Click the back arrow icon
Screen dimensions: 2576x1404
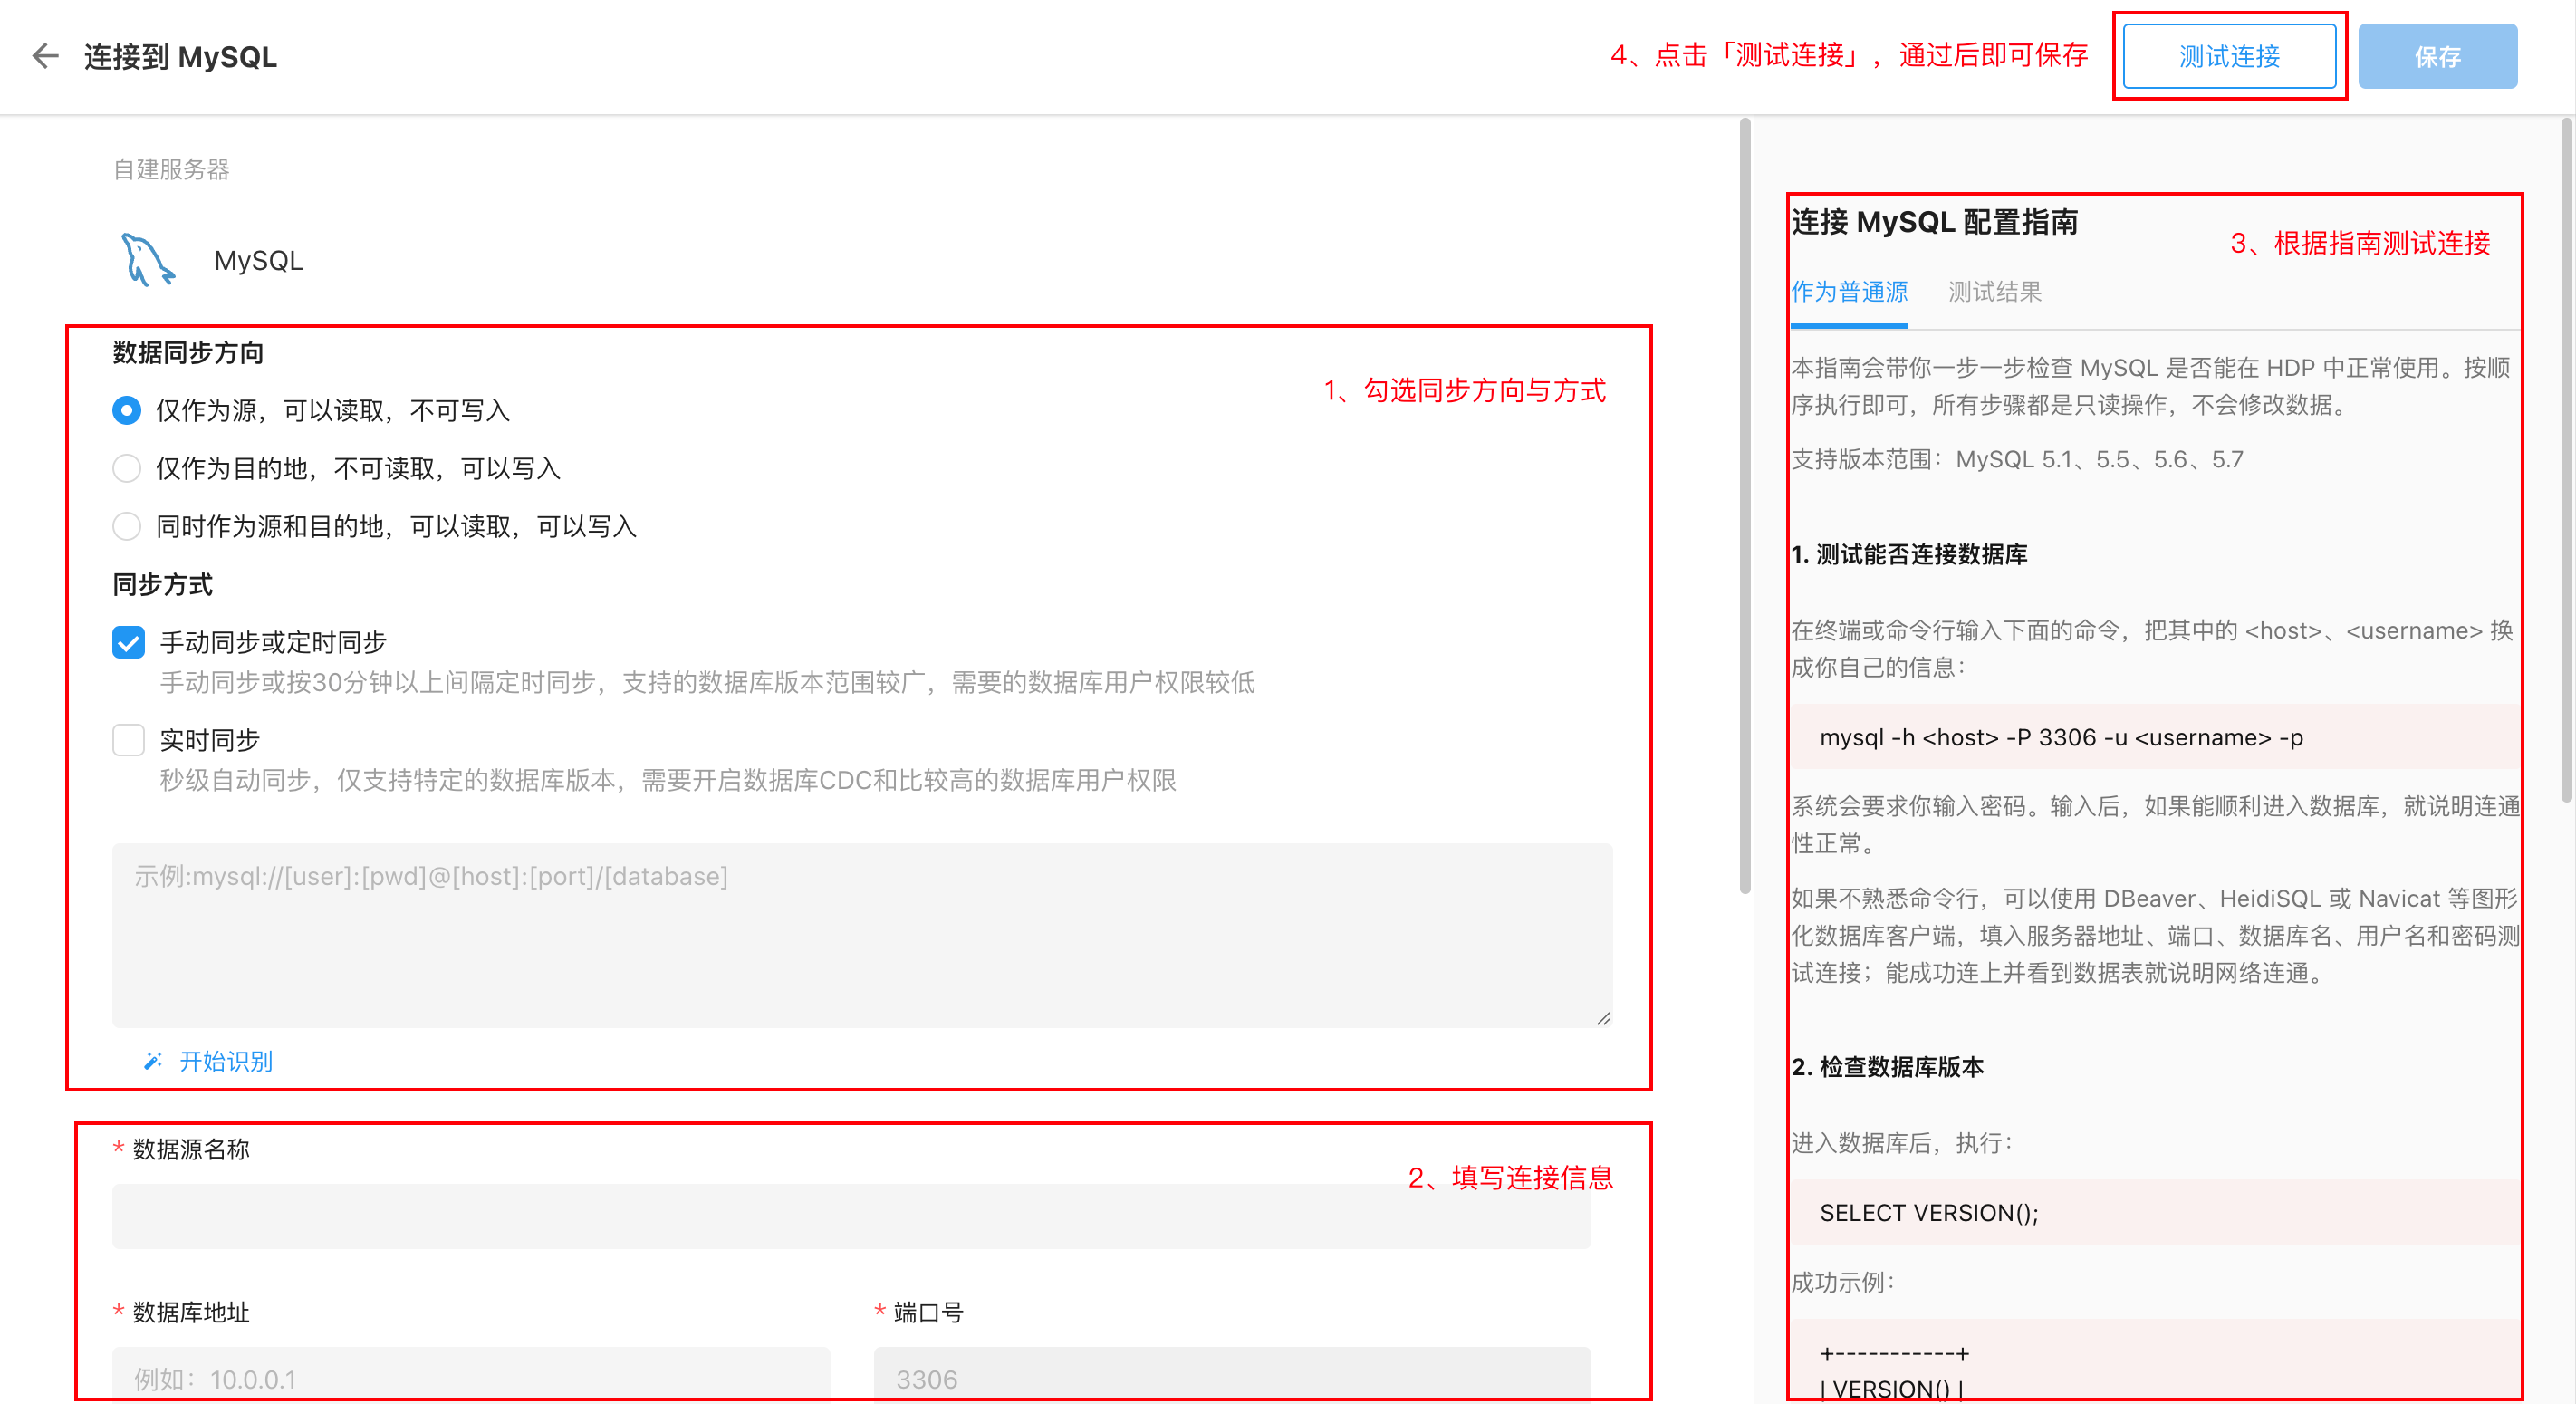click(x=46, y=56)
